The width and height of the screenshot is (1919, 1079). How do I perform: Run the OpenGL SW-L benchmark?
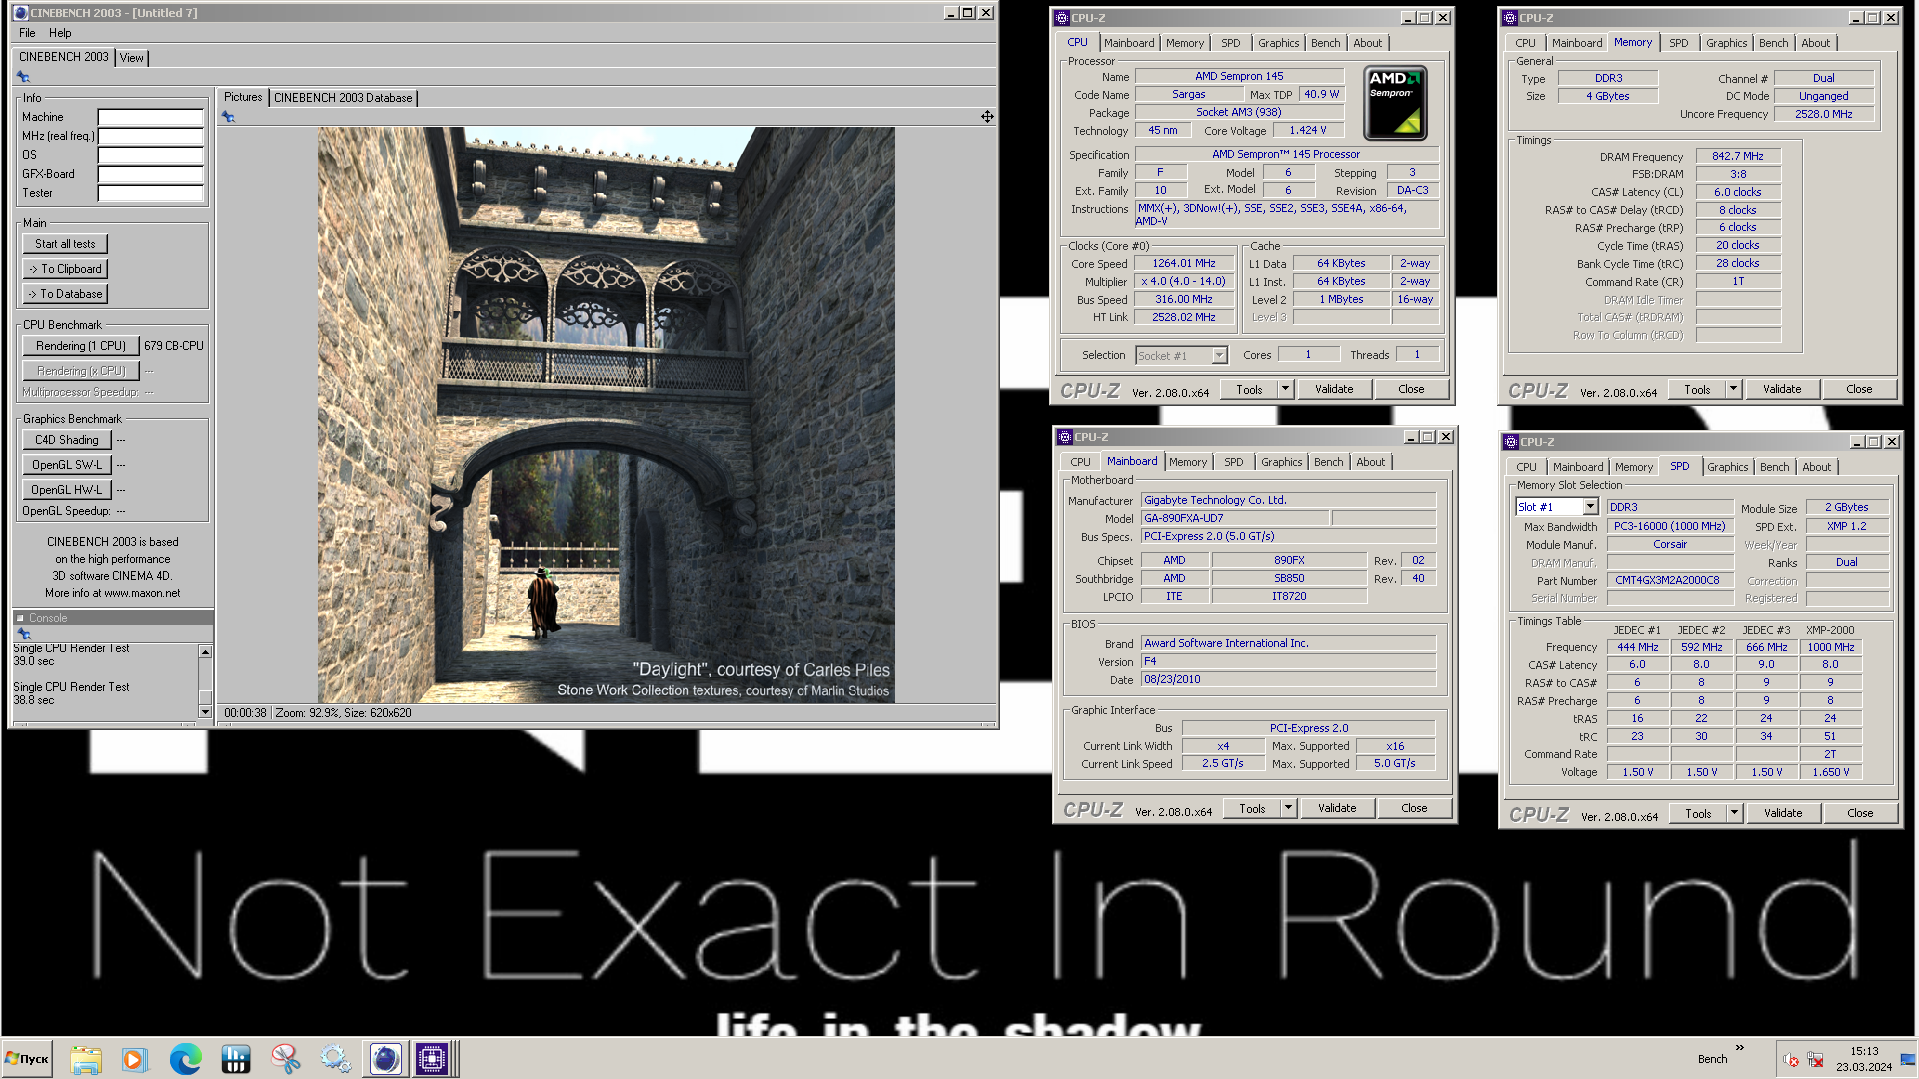point(67,465)
